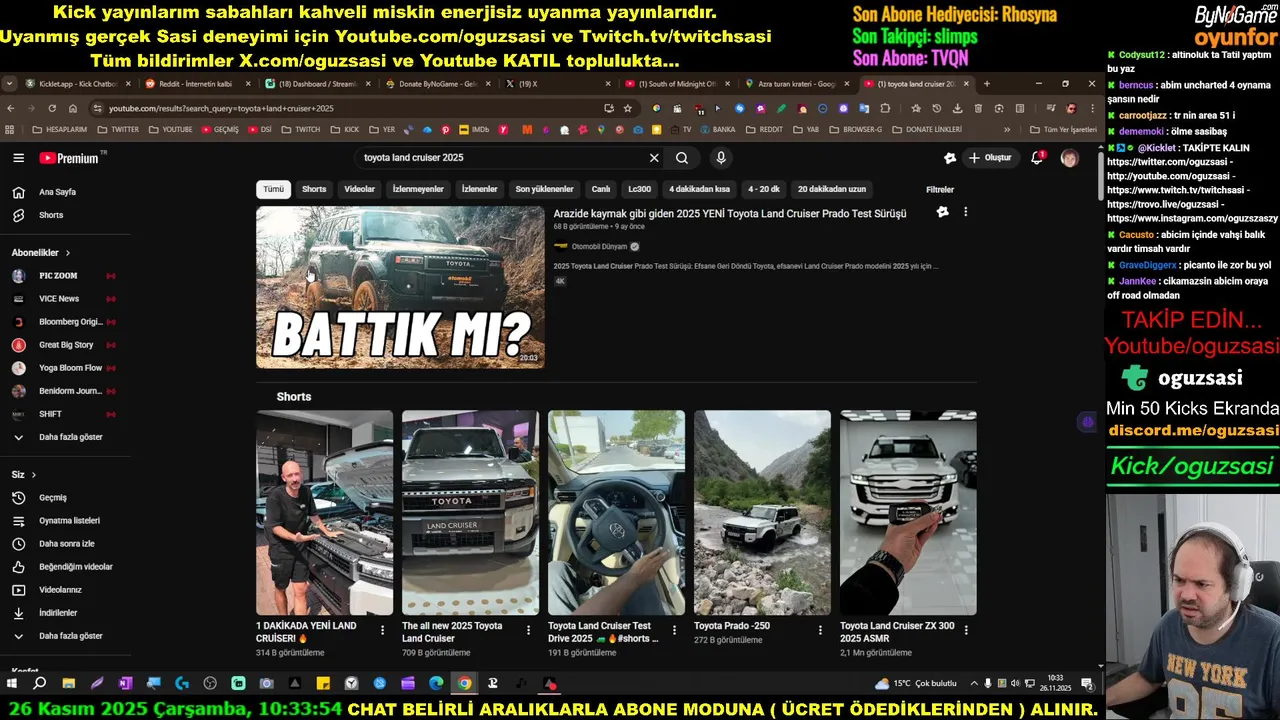Open a new Chrome tab
The width and height of the screenshot is (1280, 720).
[987, 84]
